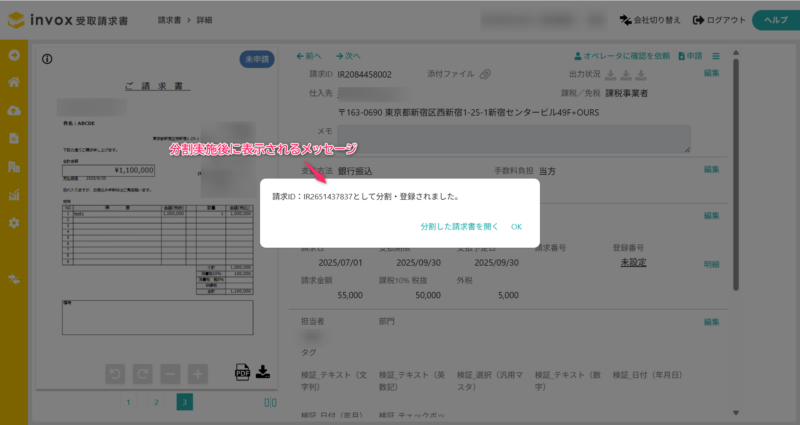Screen dimensions: 800x425
Task: Select page 3 of the preview
Action: [185, 402]
